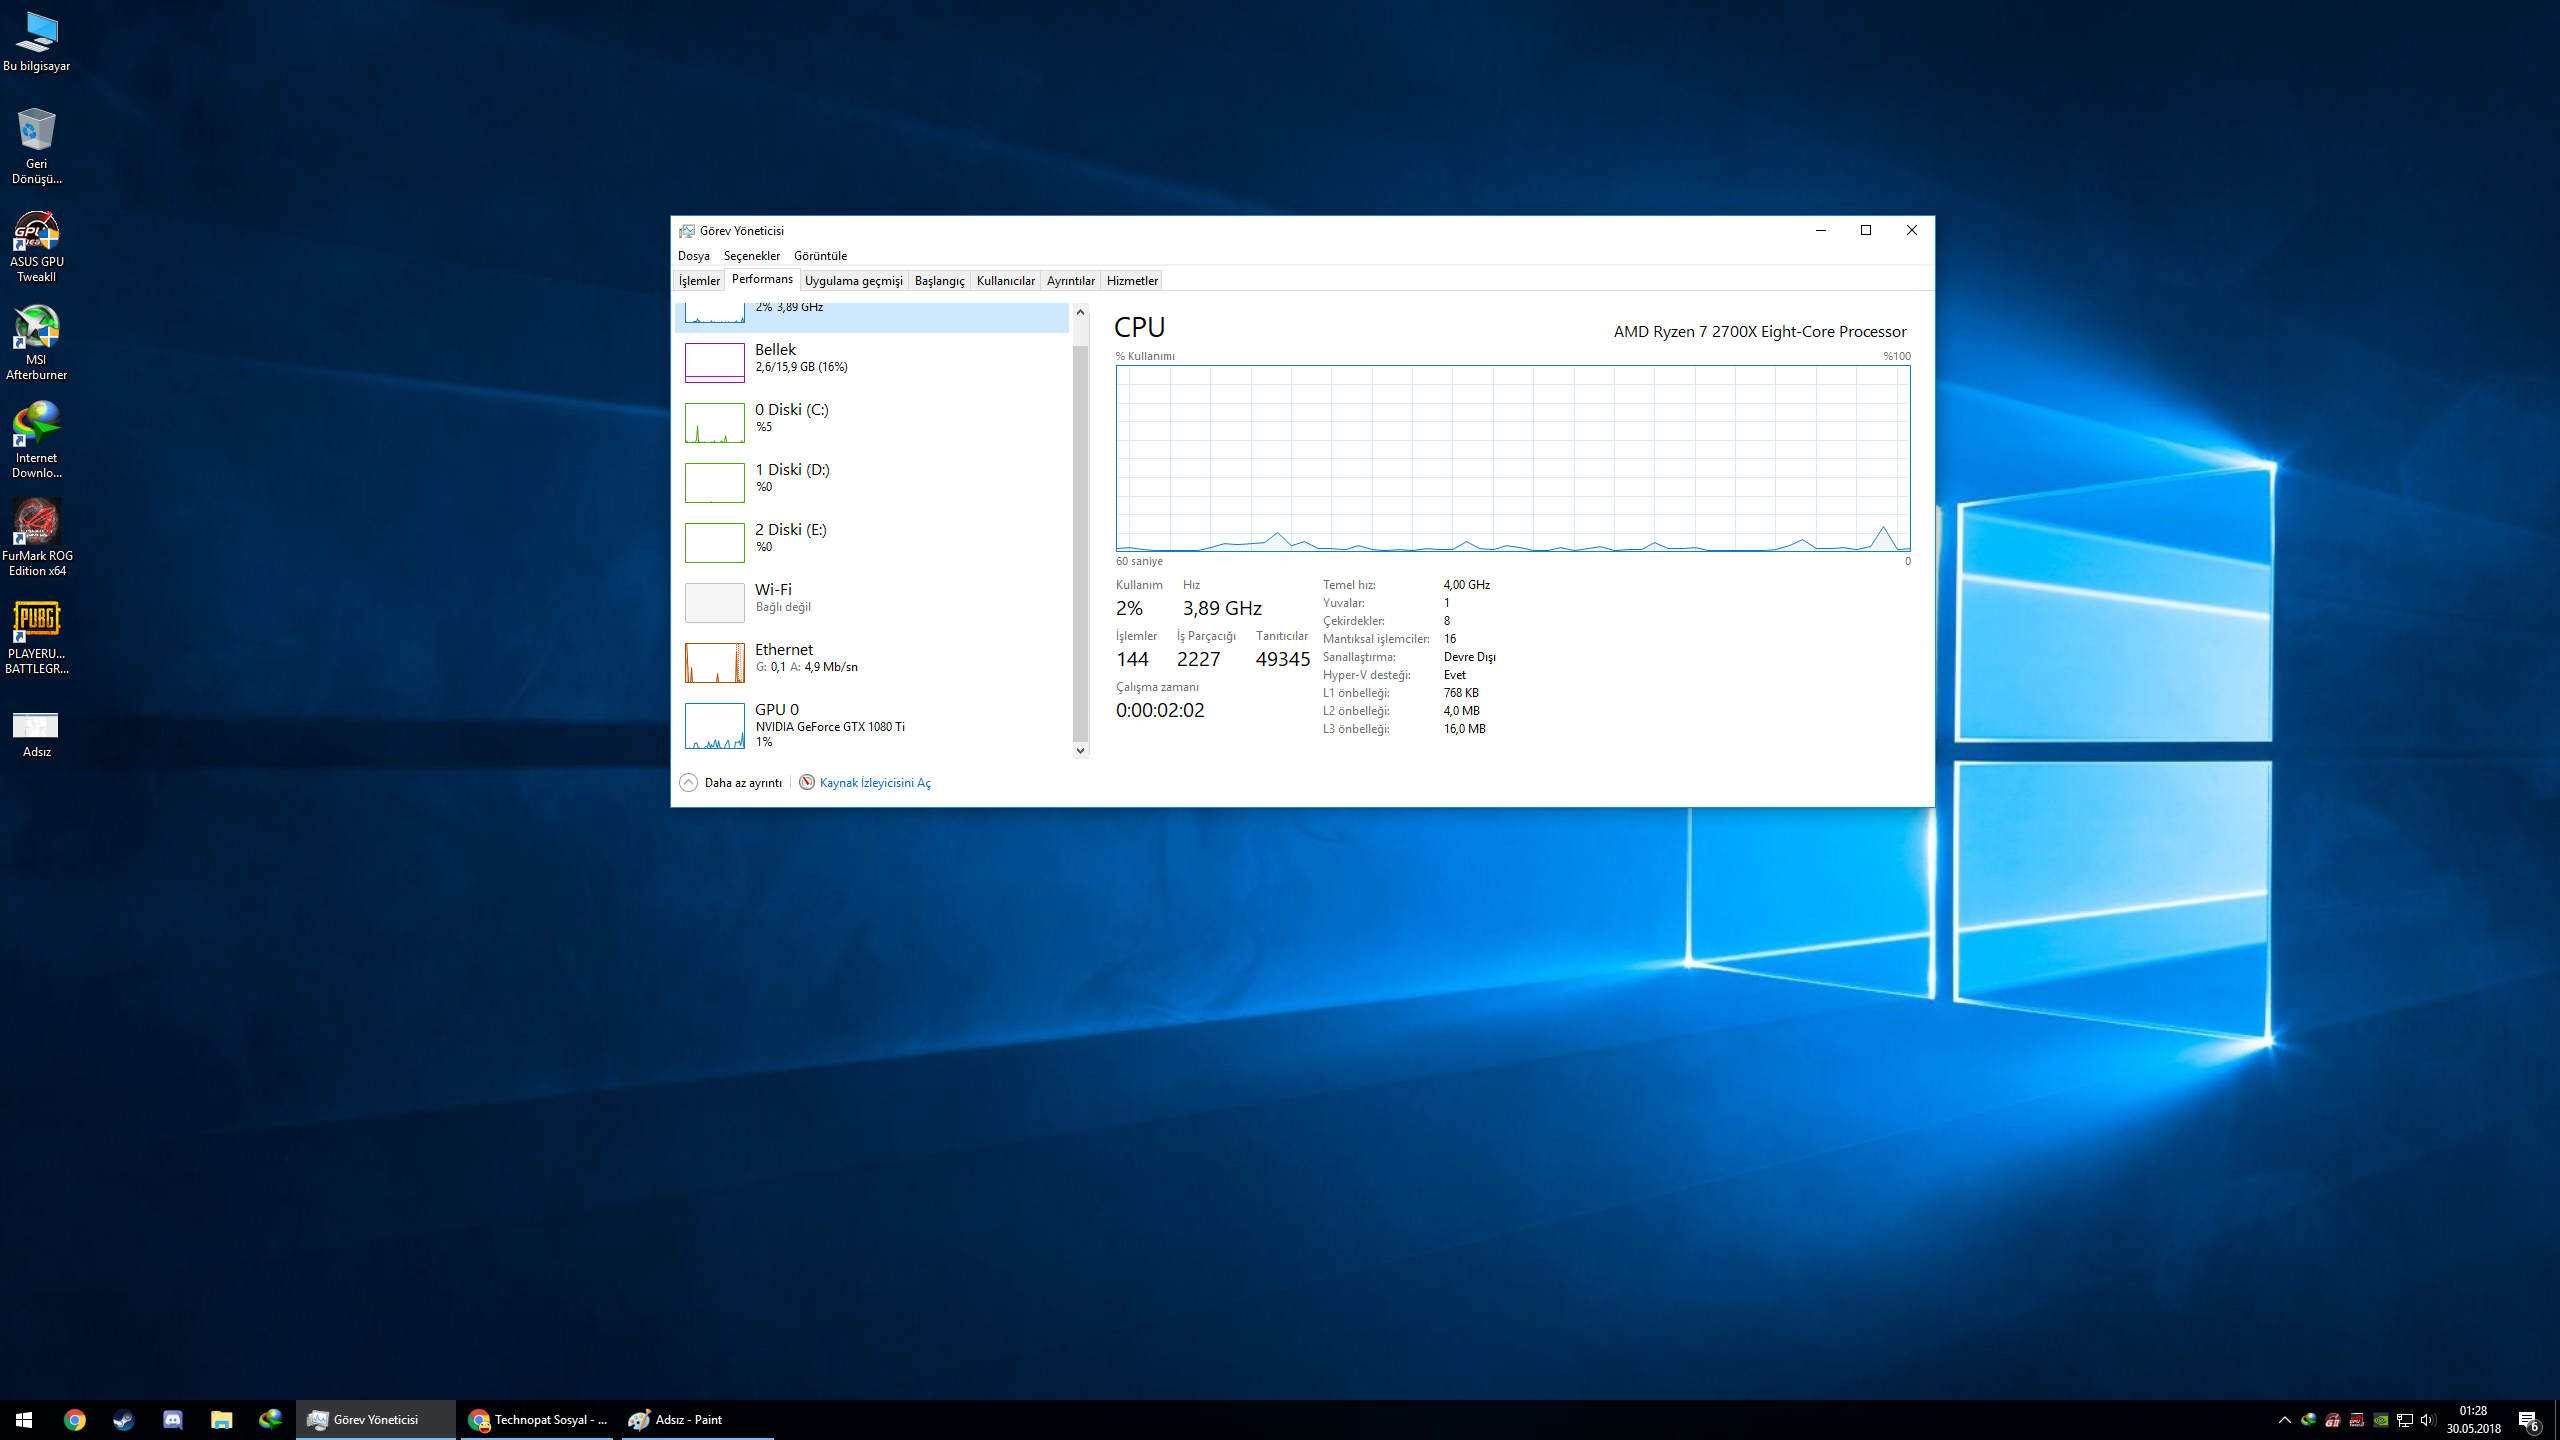Open the Dosya menu
Image resolution: width=2560 pixels, height=1440 pixels.
pyautogui.click(x=693, y=256)
